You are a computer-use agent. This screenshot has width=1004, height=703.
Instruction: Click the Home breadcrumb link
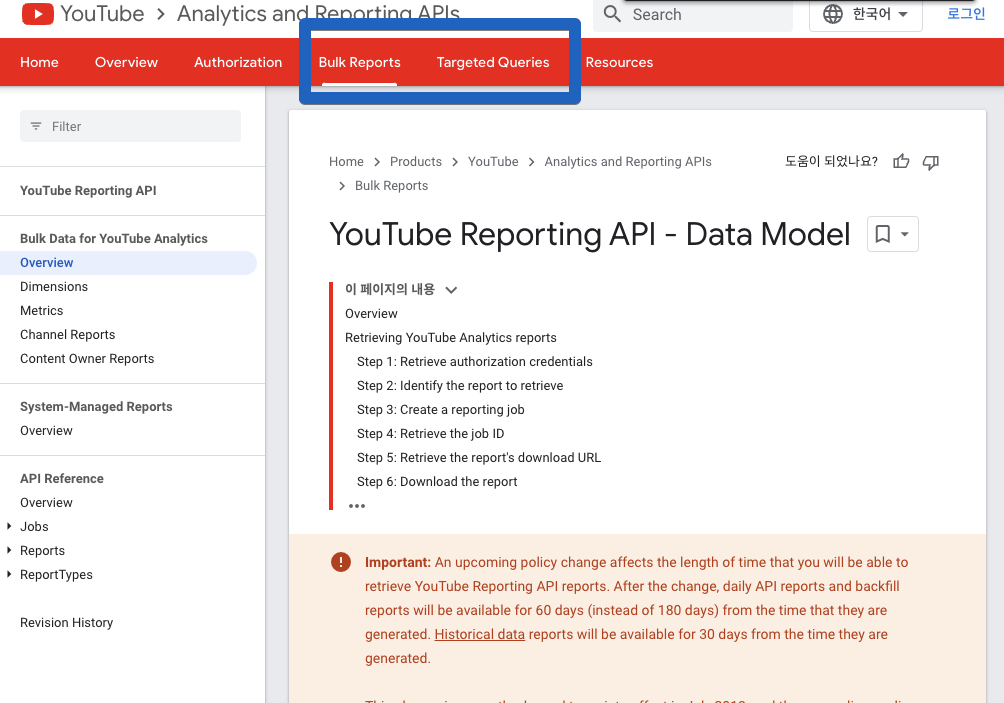[x=346, y=161]
